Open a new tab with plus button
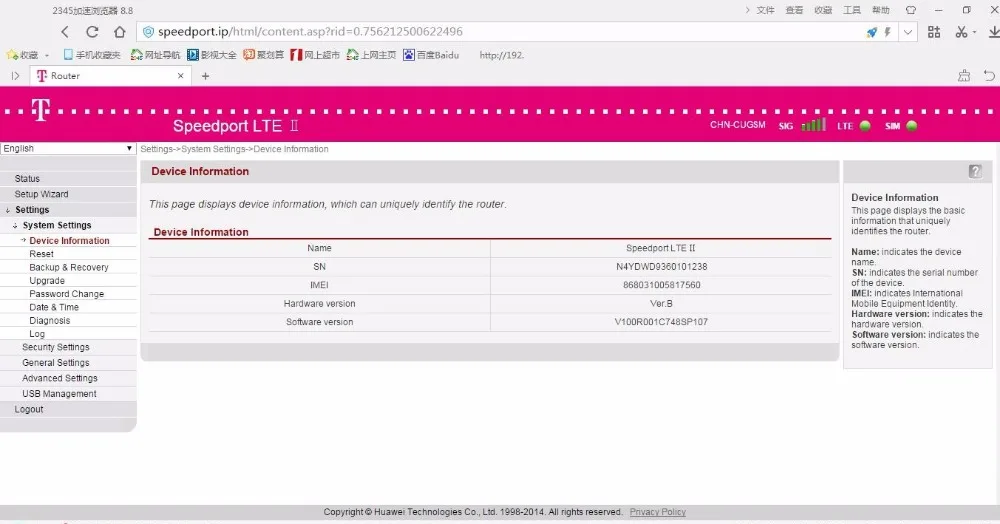 click(205, 76)
